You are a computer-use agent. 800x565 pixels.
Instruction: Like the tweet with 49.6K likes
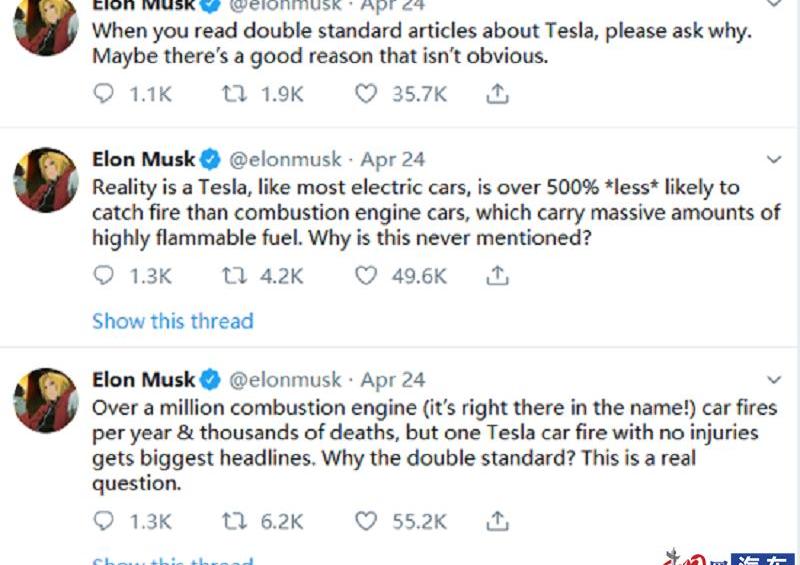366,276
